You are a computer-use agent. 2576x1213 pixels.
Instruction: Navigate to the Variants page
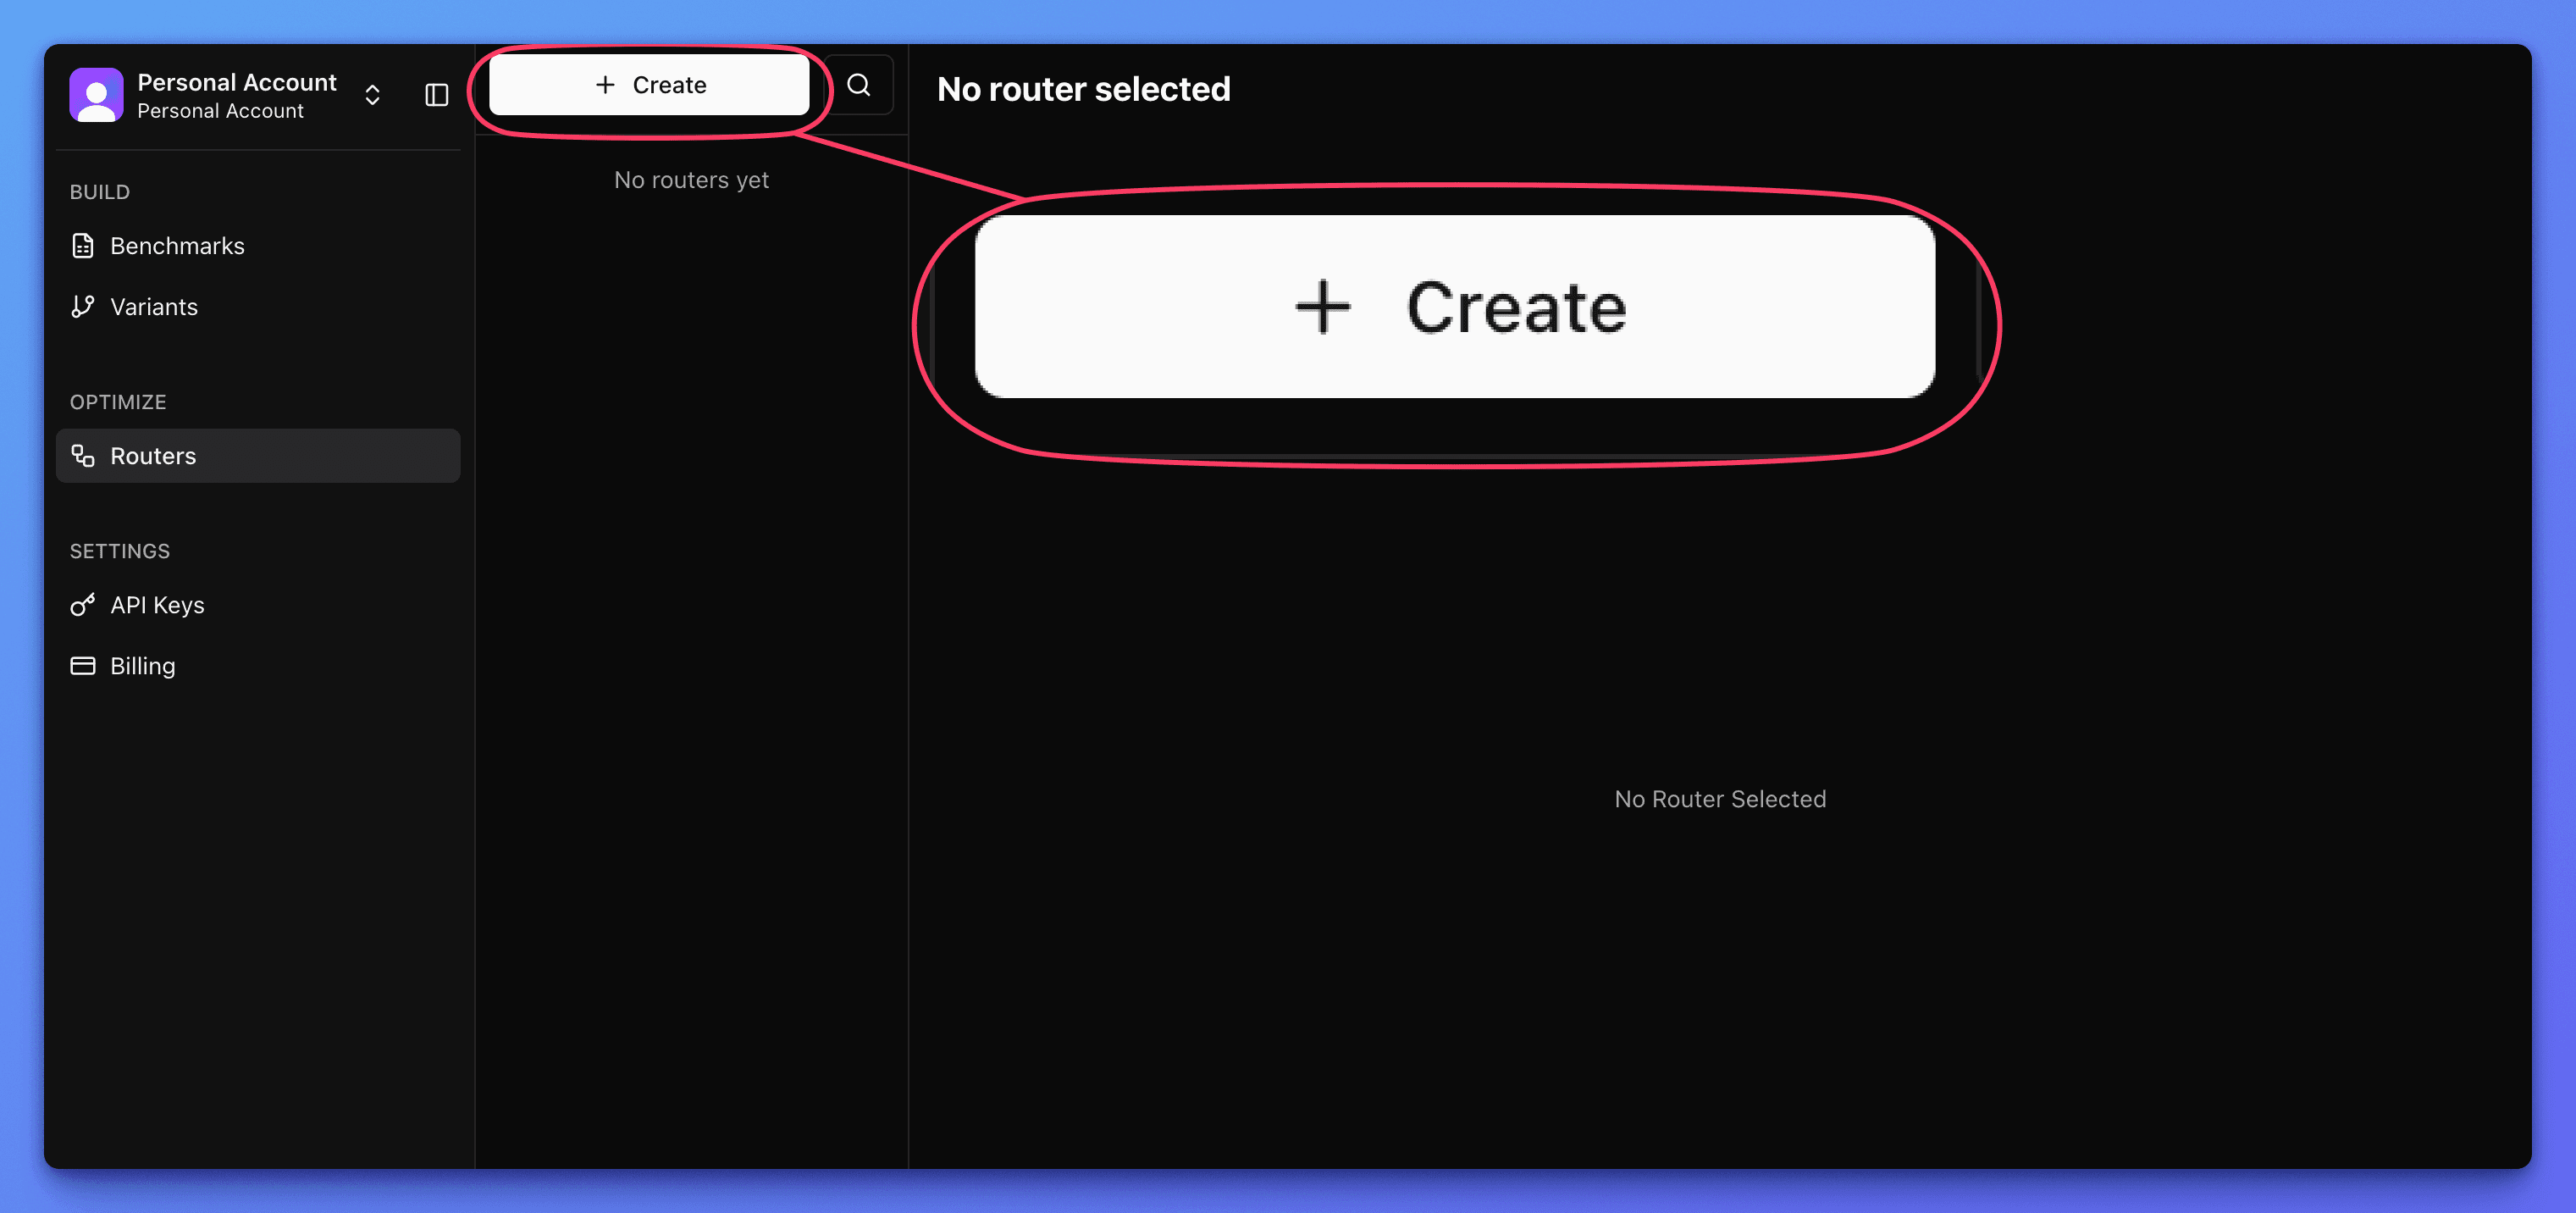pyautogui.click(x=154, y=307)
